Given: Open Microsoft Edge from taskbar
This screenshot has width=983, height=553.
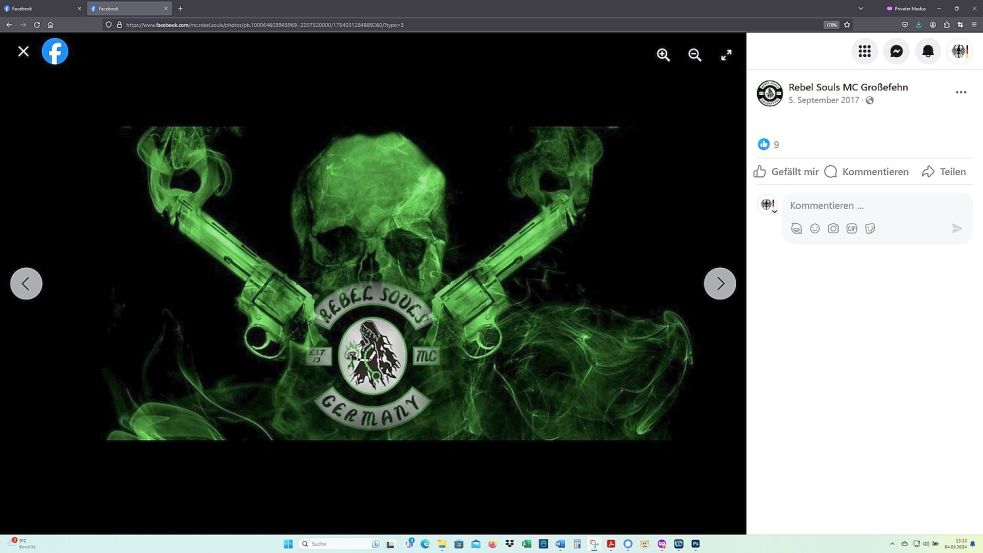Looking at the screenshot, I should coord(425,544).
